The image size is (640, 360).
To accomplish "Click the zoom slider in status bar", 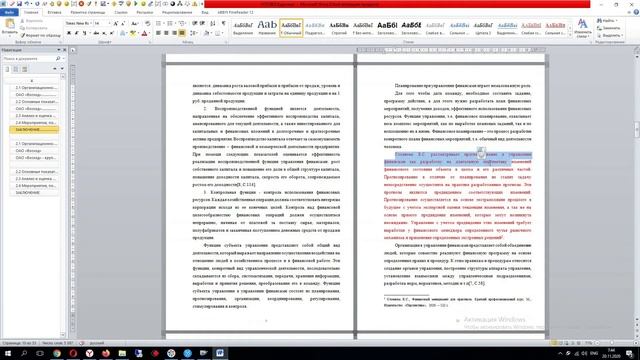I will coord(611,343).
